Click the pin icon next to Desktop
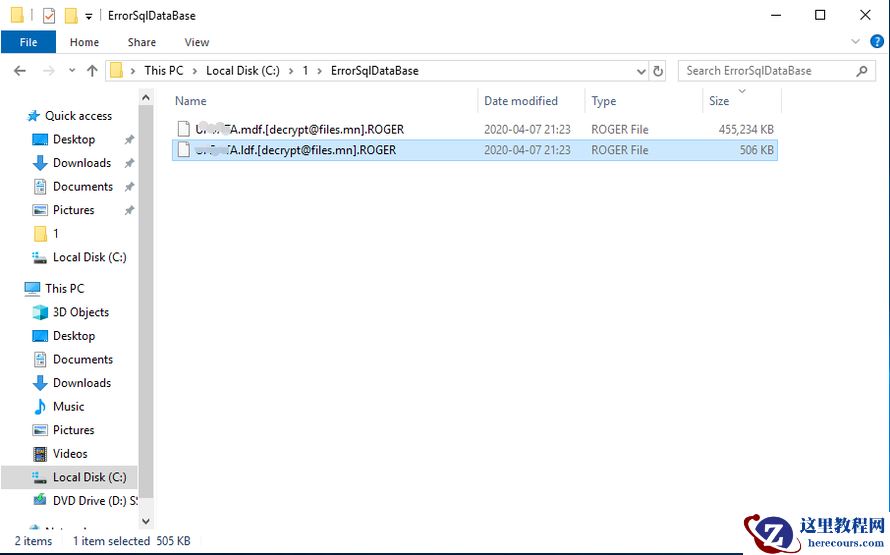890x555 pixels. [x=129, y=139]
